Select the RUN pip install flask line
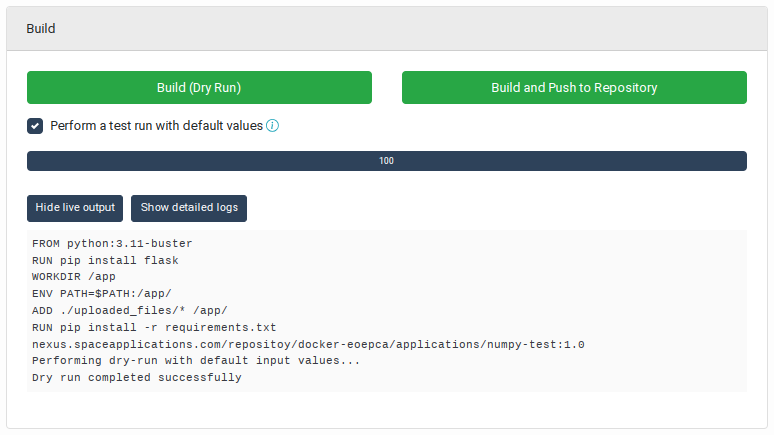The height and width of the screenshot is (435, 774). pyautogui.click(x=105, y=260)
